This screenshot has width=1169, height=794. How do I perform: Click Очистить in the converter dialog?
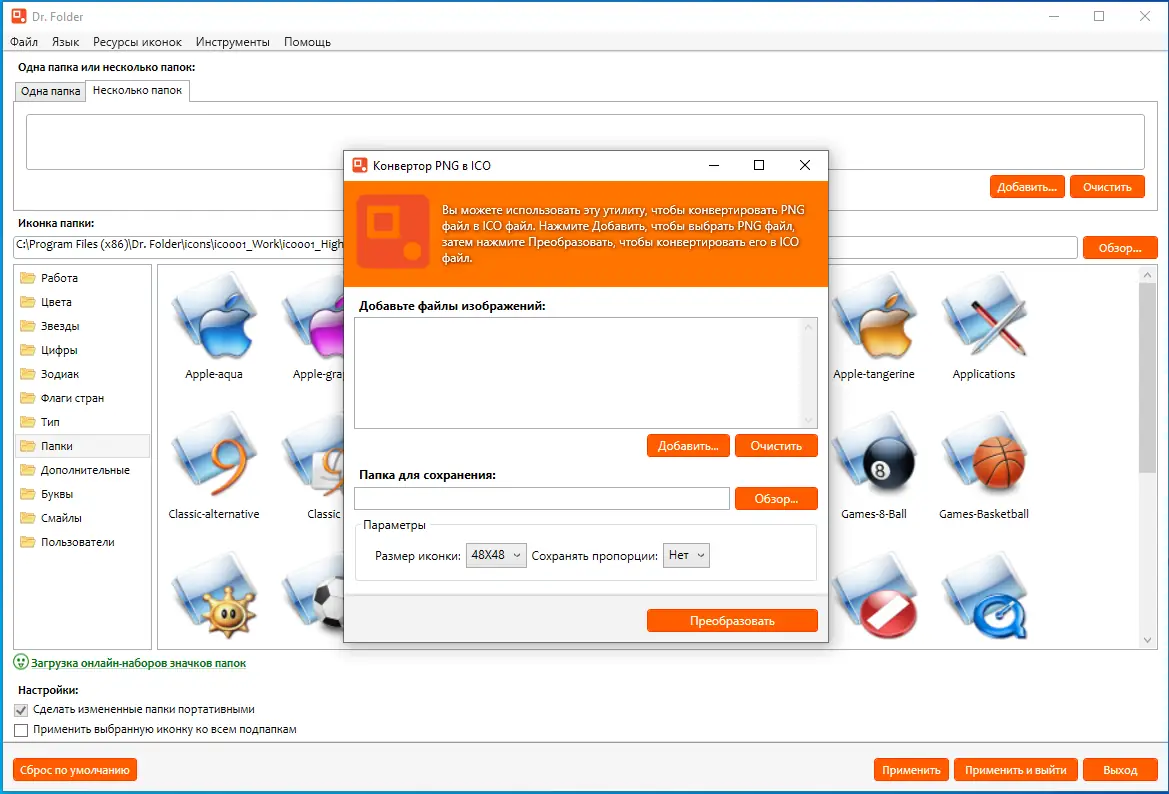(x=776, y=446)
